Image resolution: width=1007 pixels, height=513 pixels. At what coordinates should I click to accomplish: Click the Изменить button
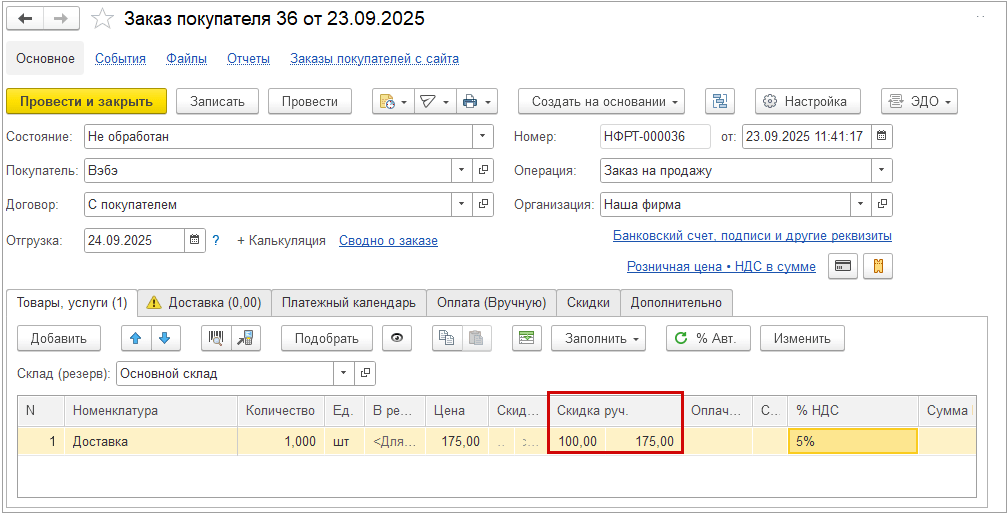[802, 338]
